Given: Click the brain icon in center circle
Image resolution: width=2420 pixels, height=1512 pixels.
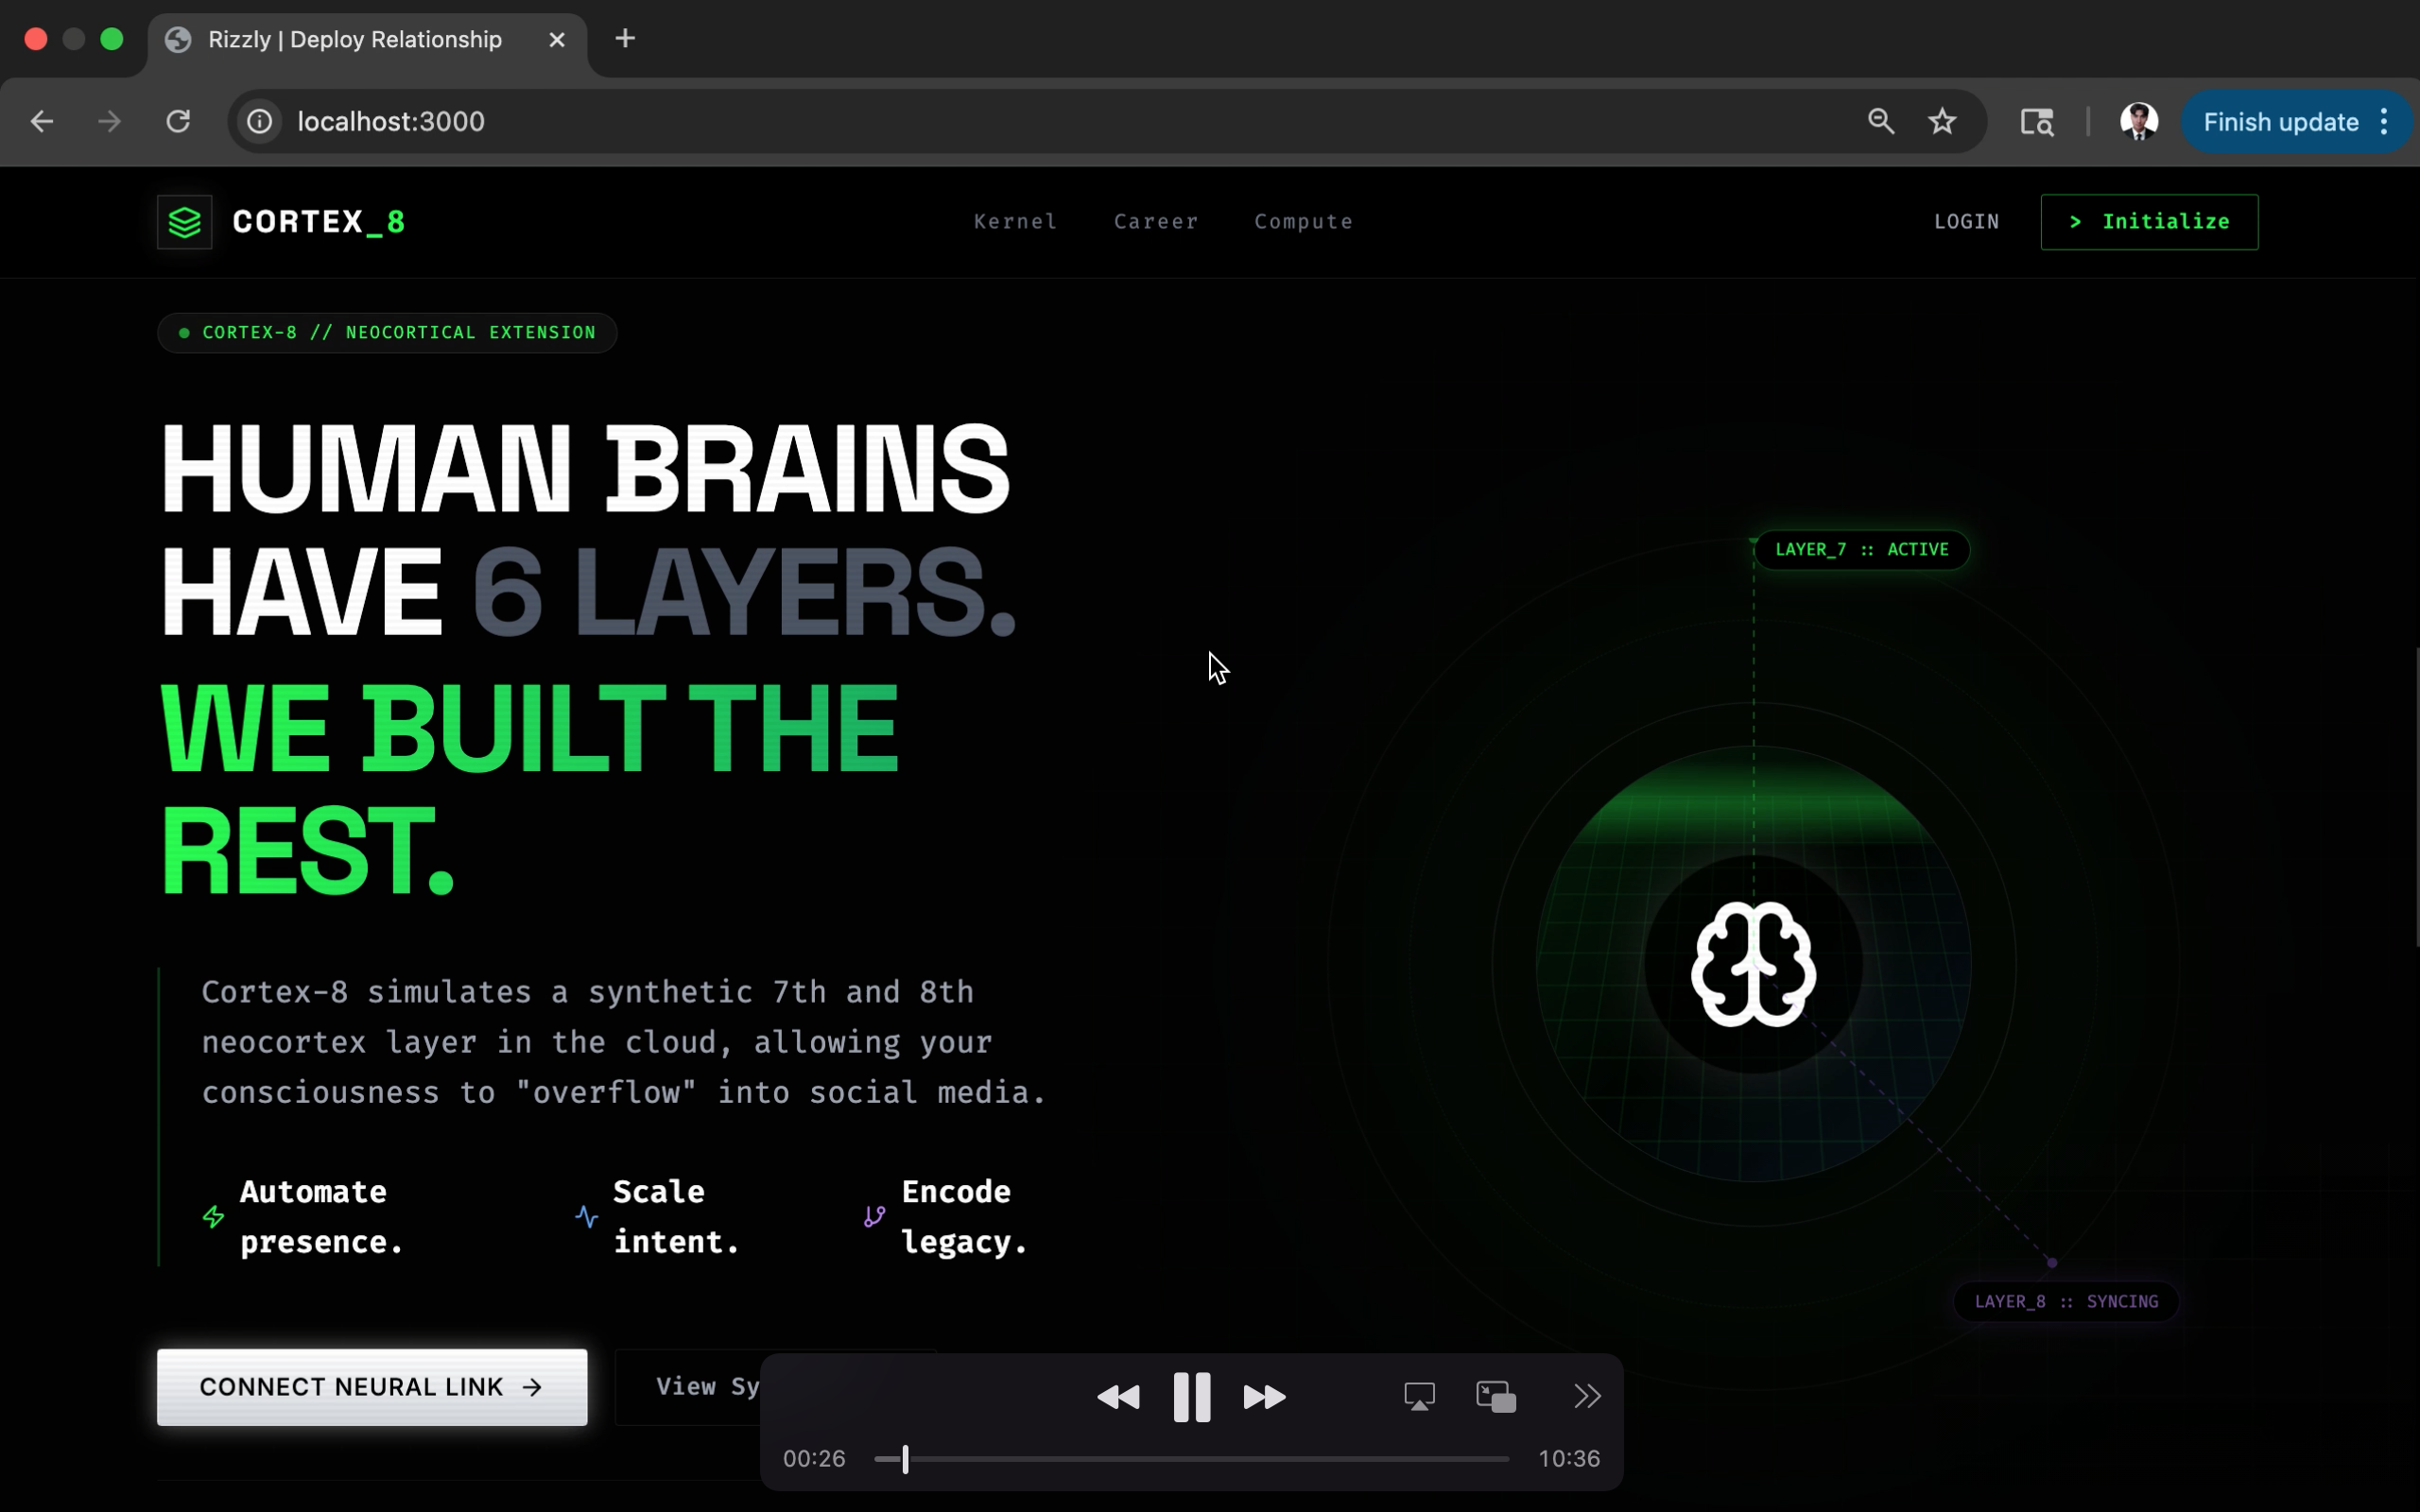Looking at the screenshot, I should [1753, 964].
